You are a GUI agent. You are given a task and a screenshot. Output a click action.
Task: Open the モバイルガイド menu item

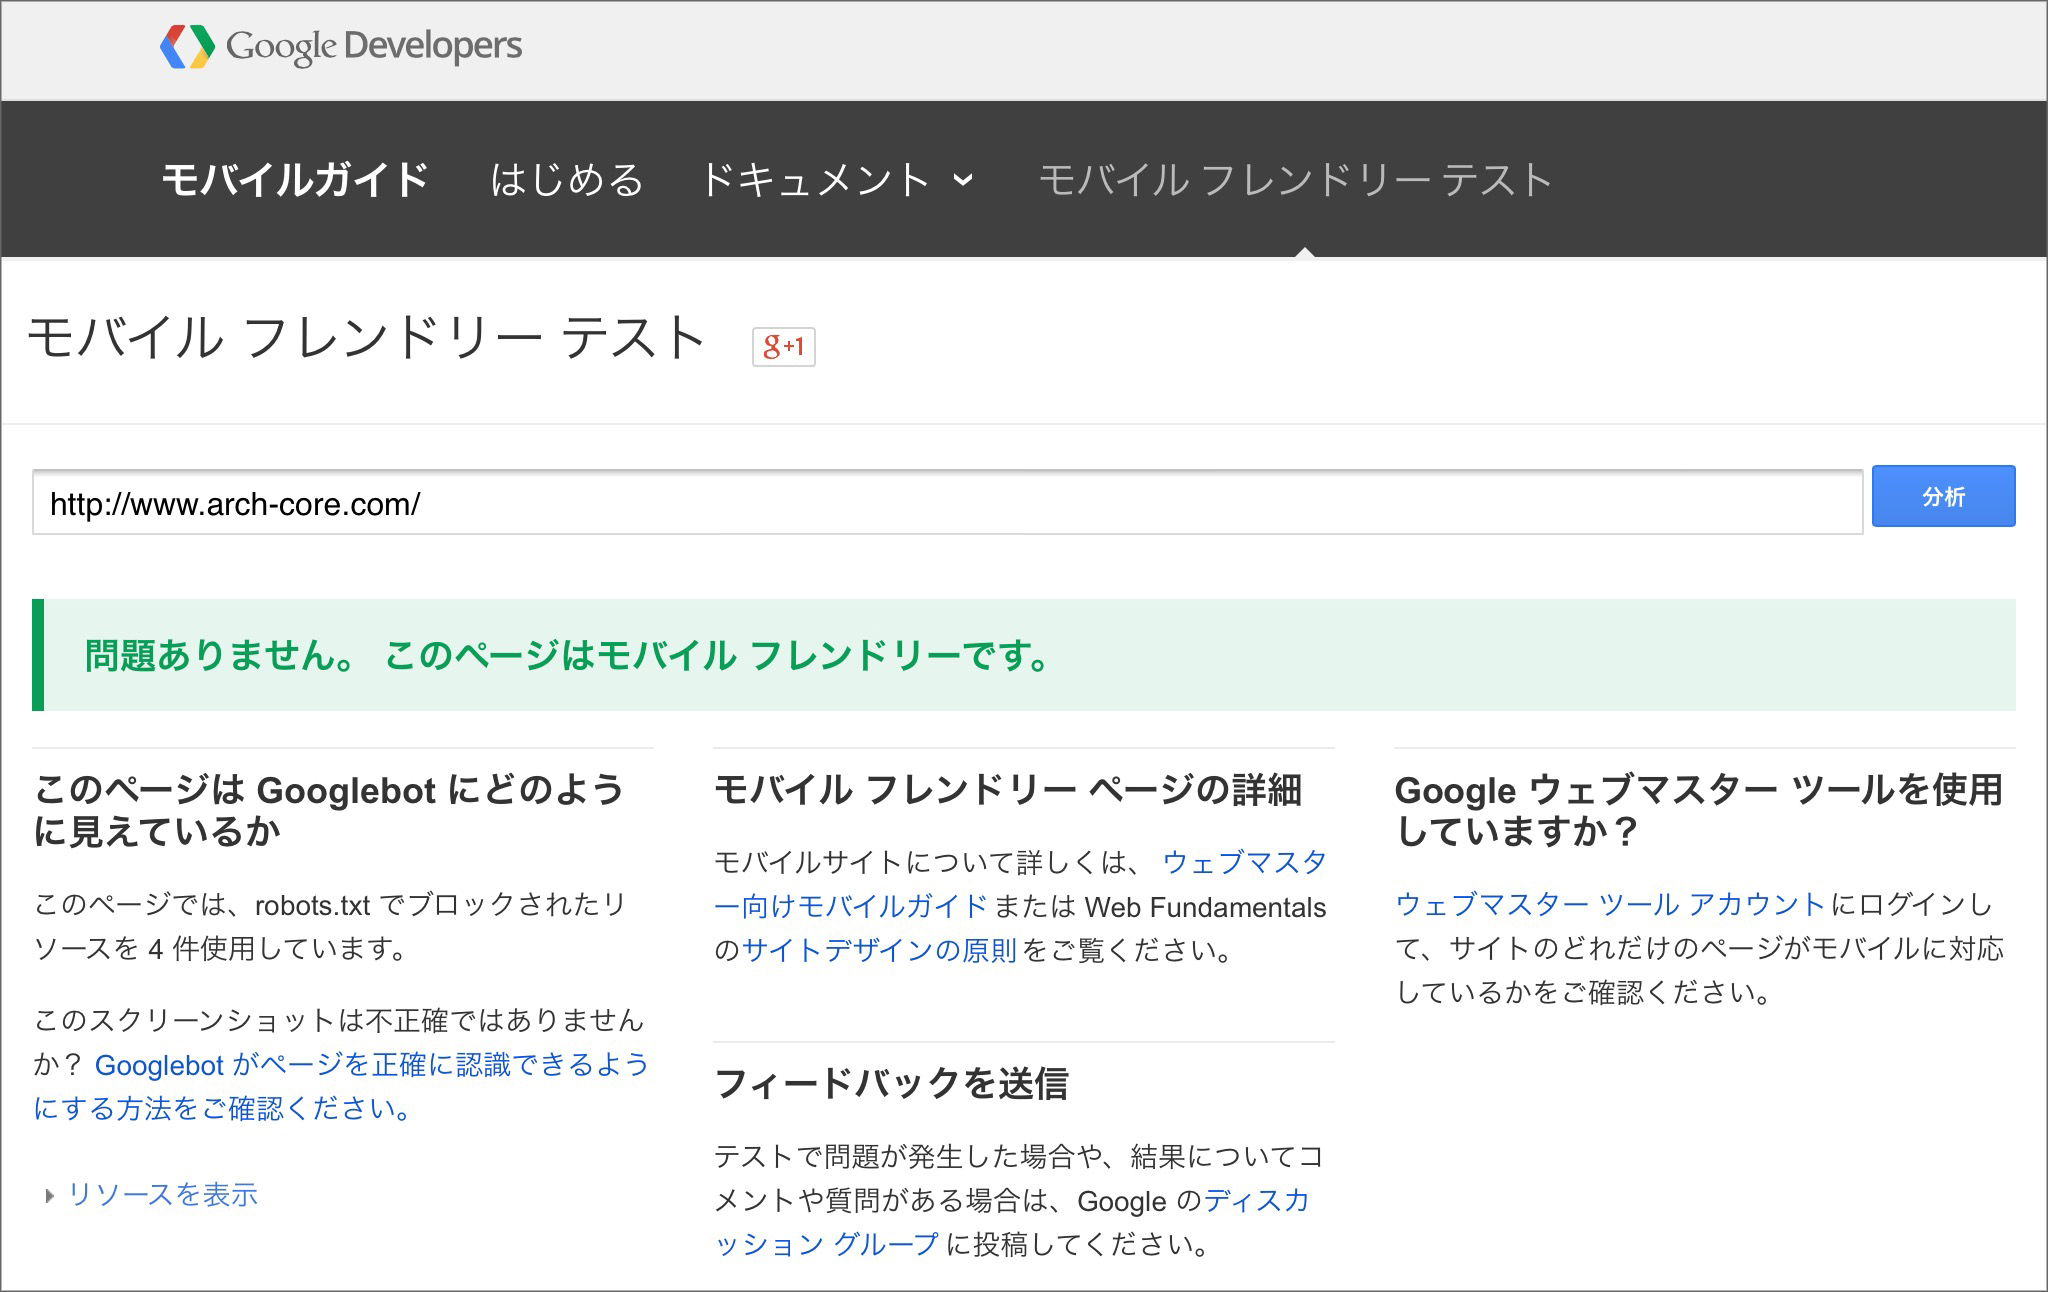[295, 180]
